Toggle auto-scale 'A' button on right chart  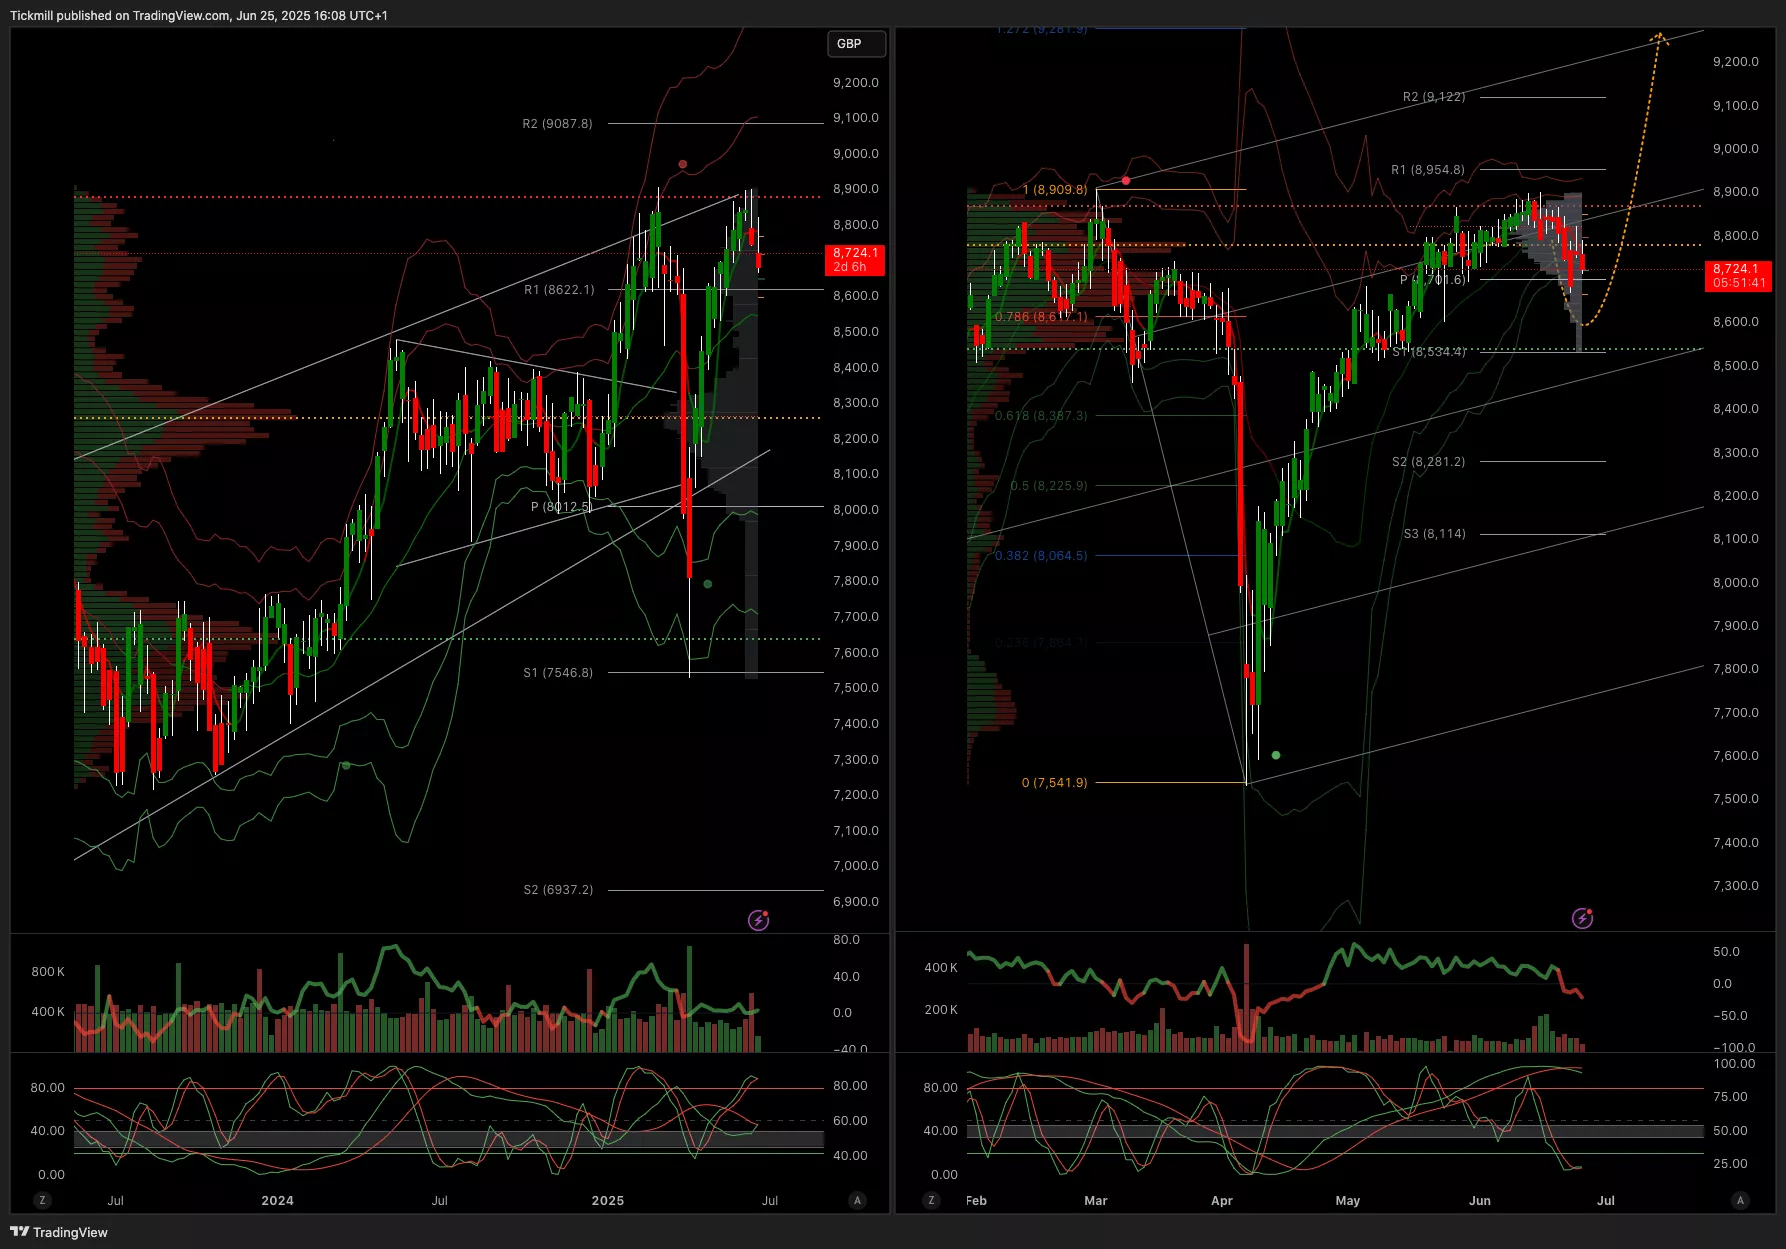tap(1740, 1200)
